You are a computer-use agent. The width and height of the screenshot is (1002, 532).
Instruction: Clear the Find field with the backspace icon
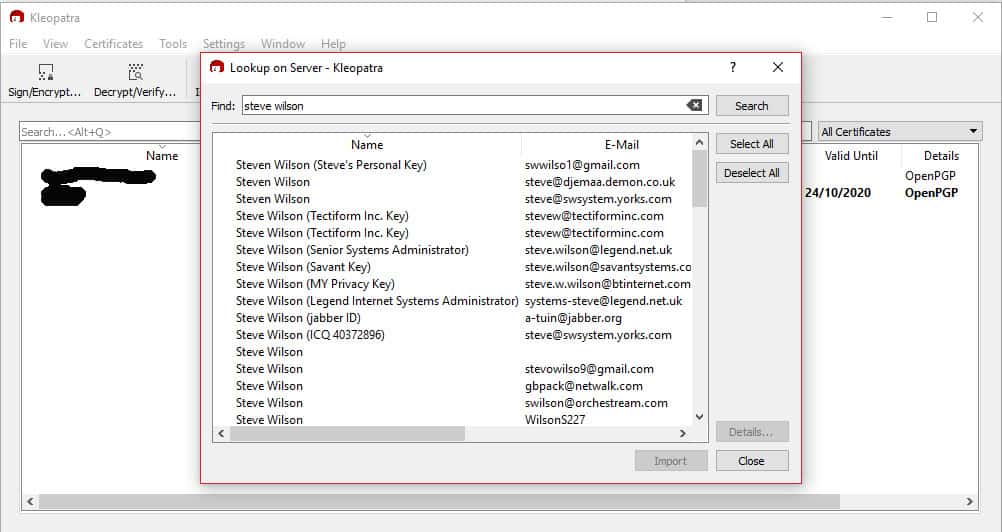click(694, 105)
